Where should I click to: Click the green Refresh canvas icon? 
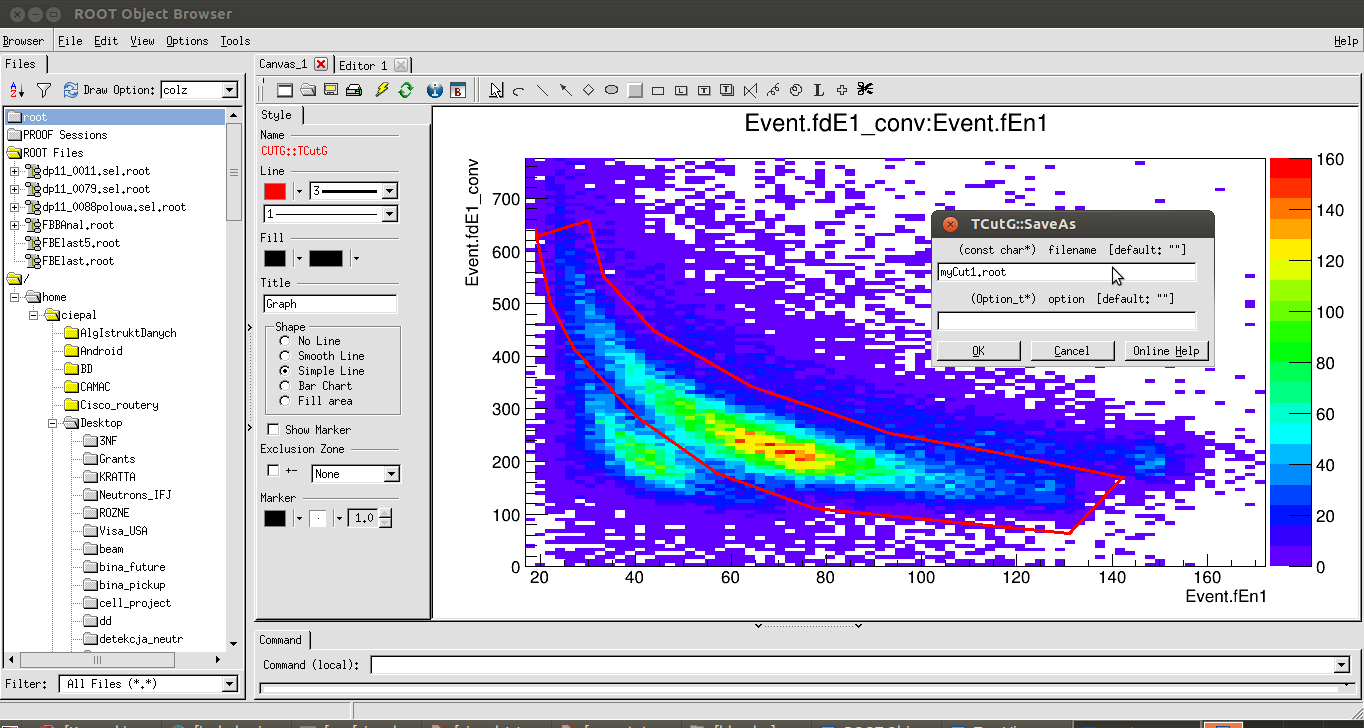(405, 90)
